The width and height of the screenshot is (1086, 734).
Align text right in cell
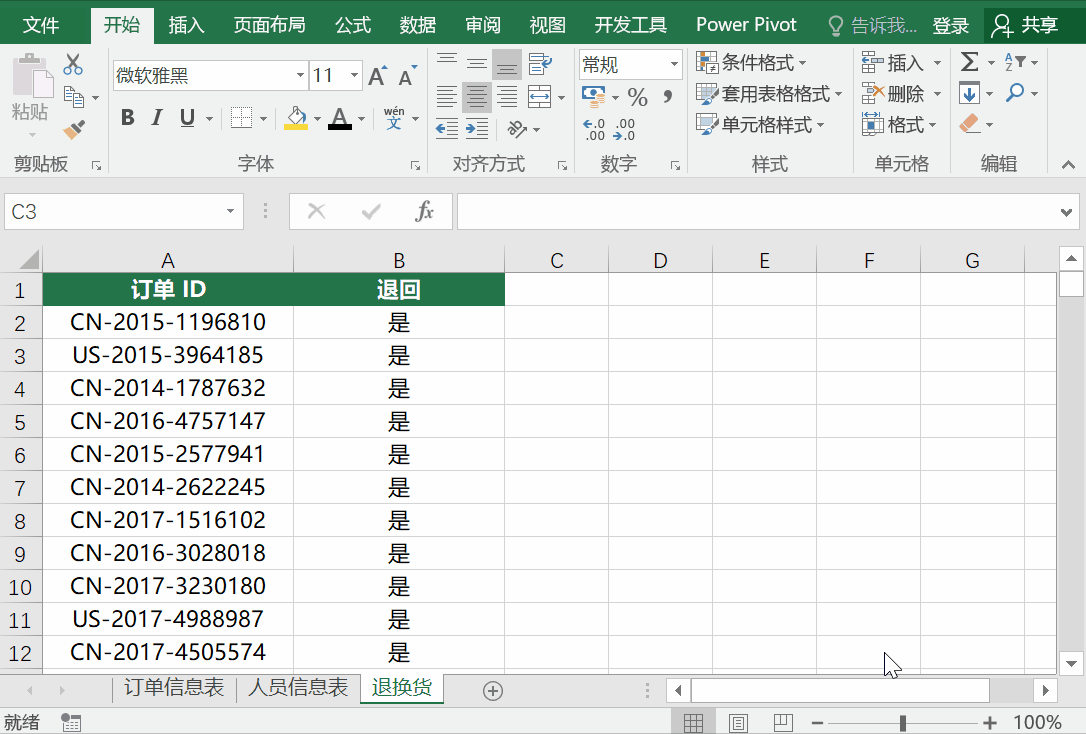click(507, 97)
